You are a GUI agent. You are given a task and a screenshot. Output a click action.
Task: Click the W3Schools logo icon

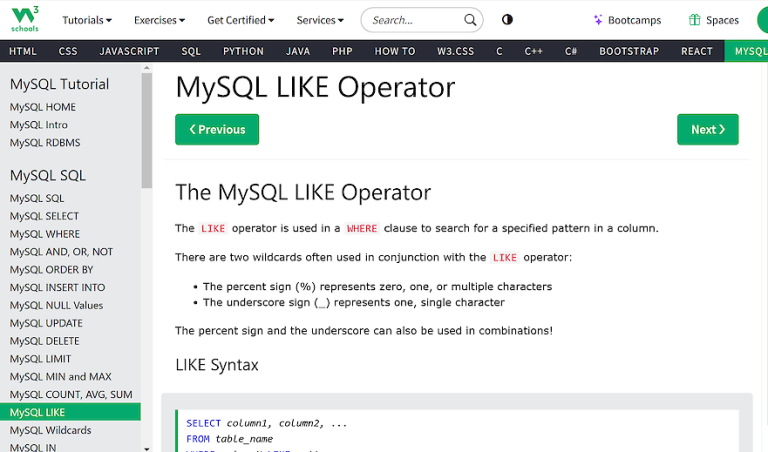point(27,19)
